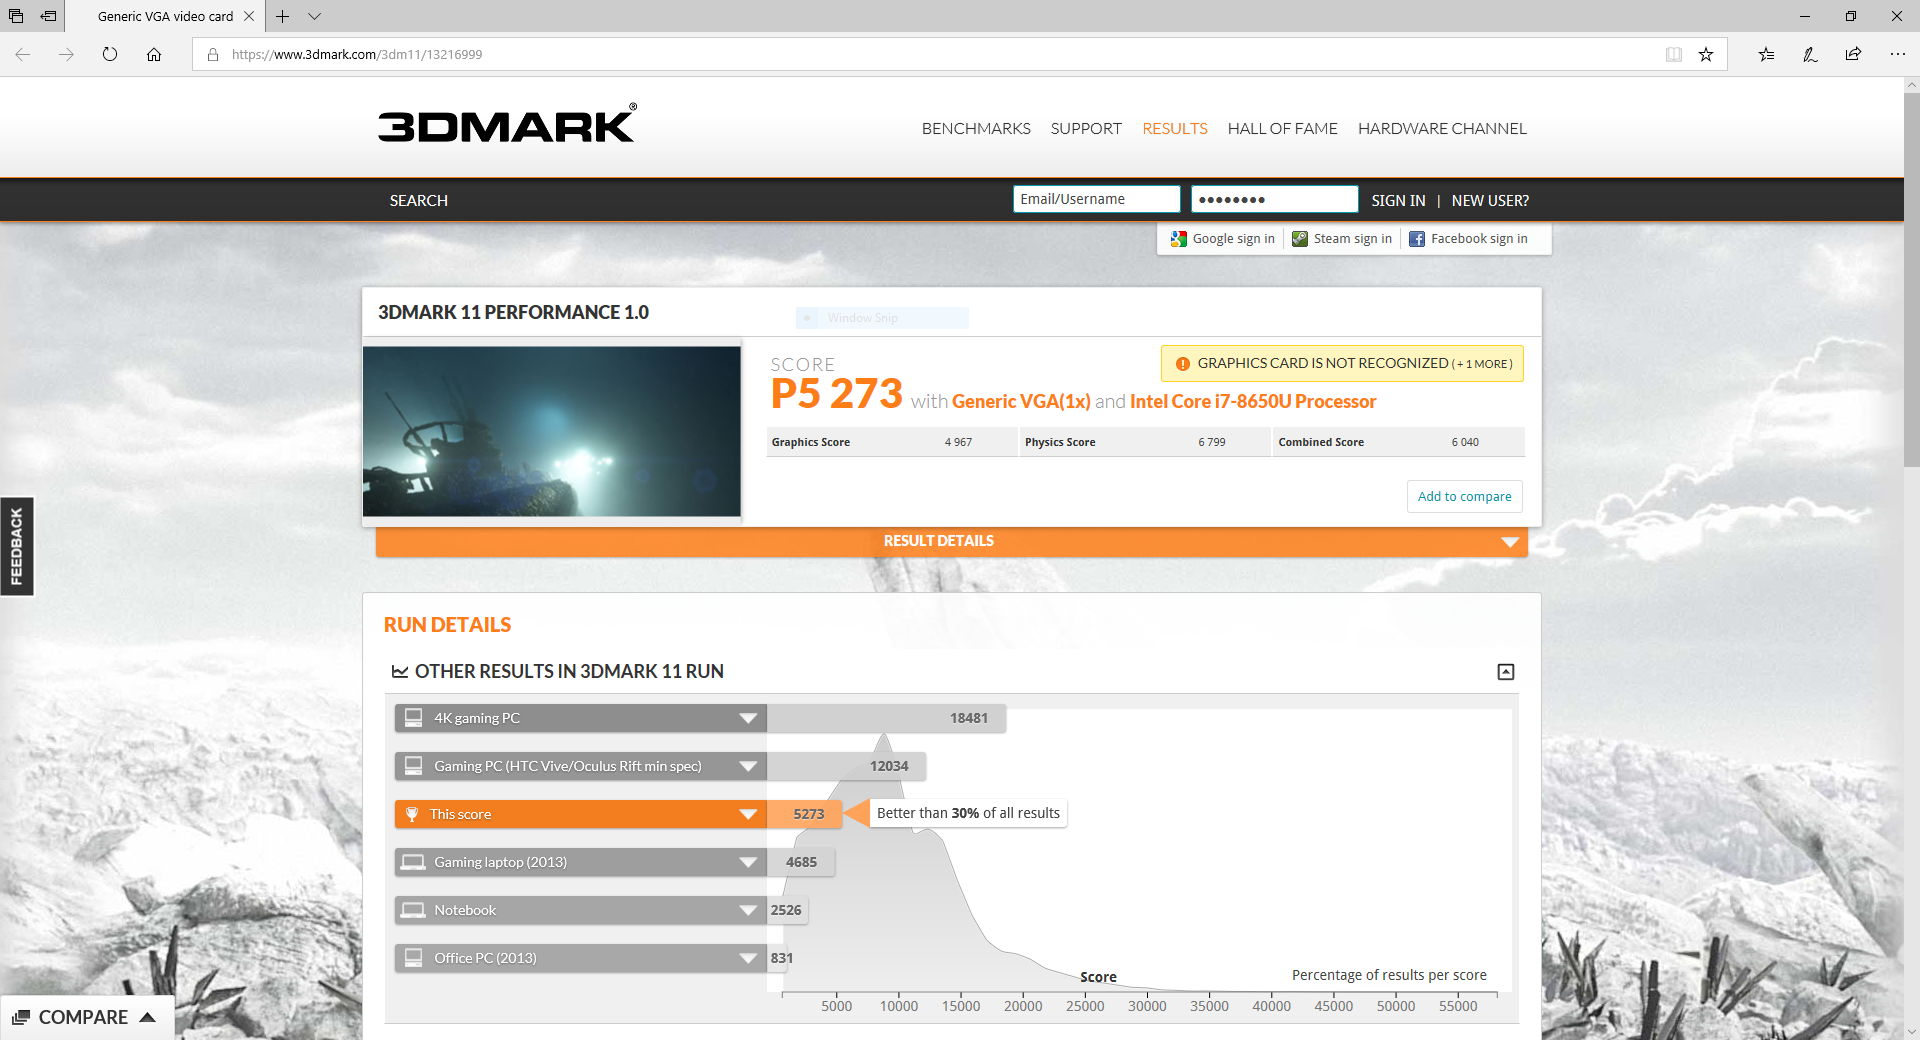Click the Add to compare button
The image size is (1920, 1040).
click(x=1465, y=496)
